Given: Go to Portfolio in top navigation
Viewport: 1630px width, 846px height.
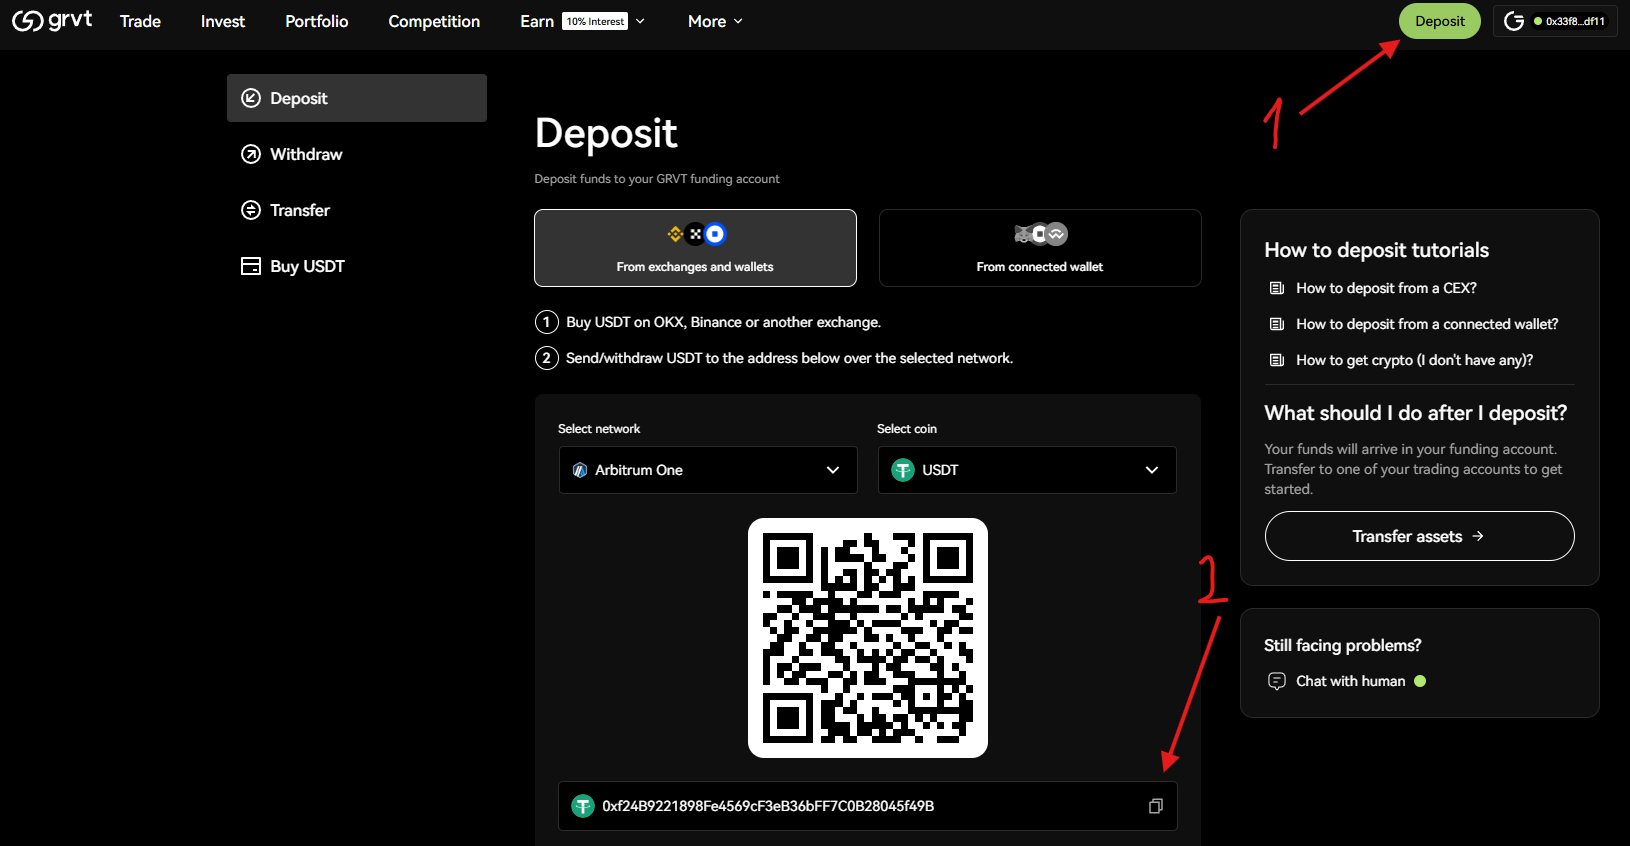Looking at the screenshot, I should point(317,21).
